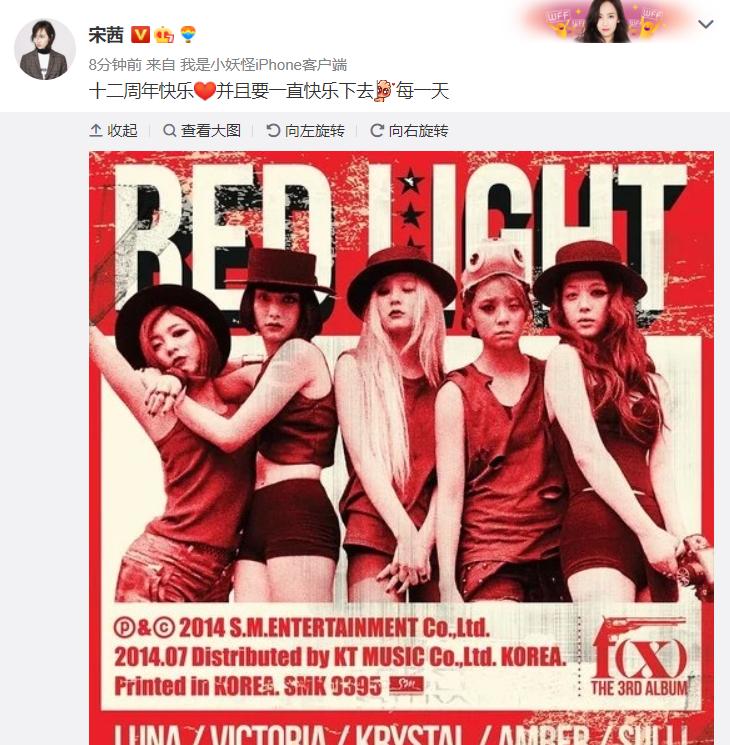
Task: Open the 我是小妖怪iPhone客户端 source link
Action: [263, 65]
